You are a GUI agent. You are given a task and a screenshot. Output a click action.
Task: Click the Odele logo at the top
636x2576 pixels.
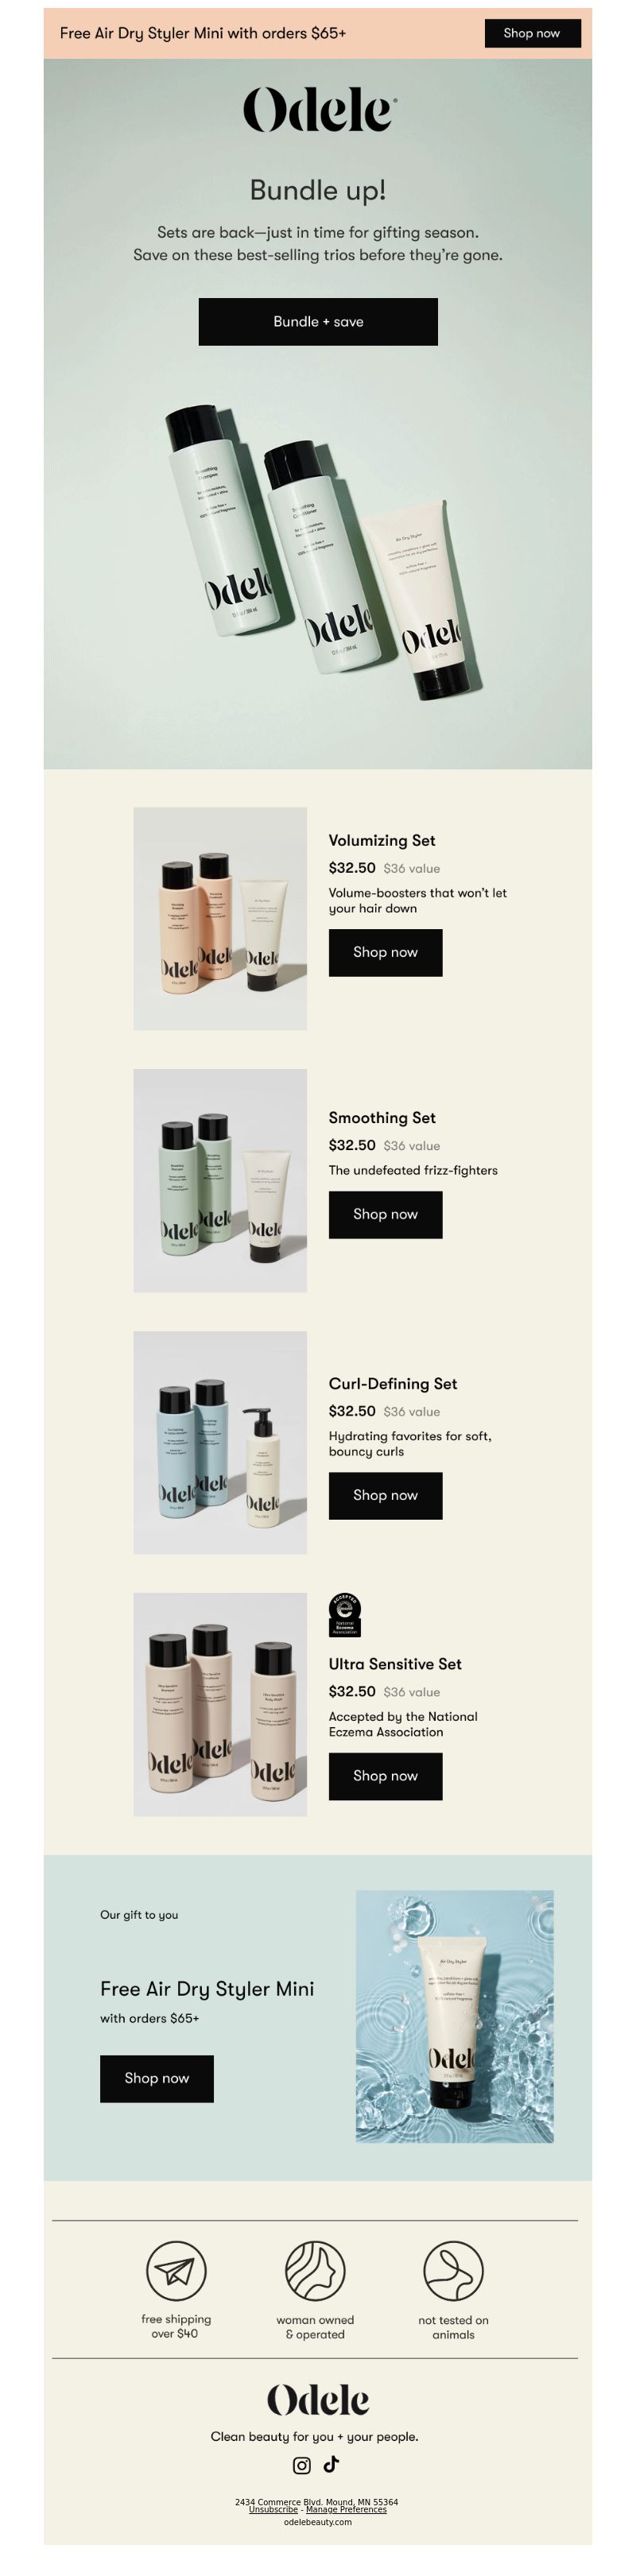tap(319, 110)
